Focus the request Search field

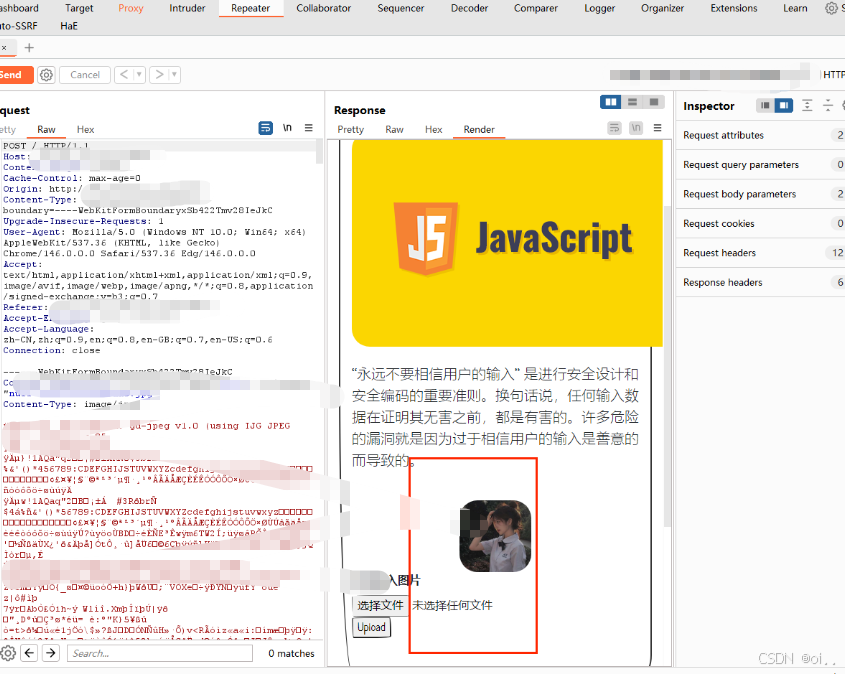tap(160, 653)
